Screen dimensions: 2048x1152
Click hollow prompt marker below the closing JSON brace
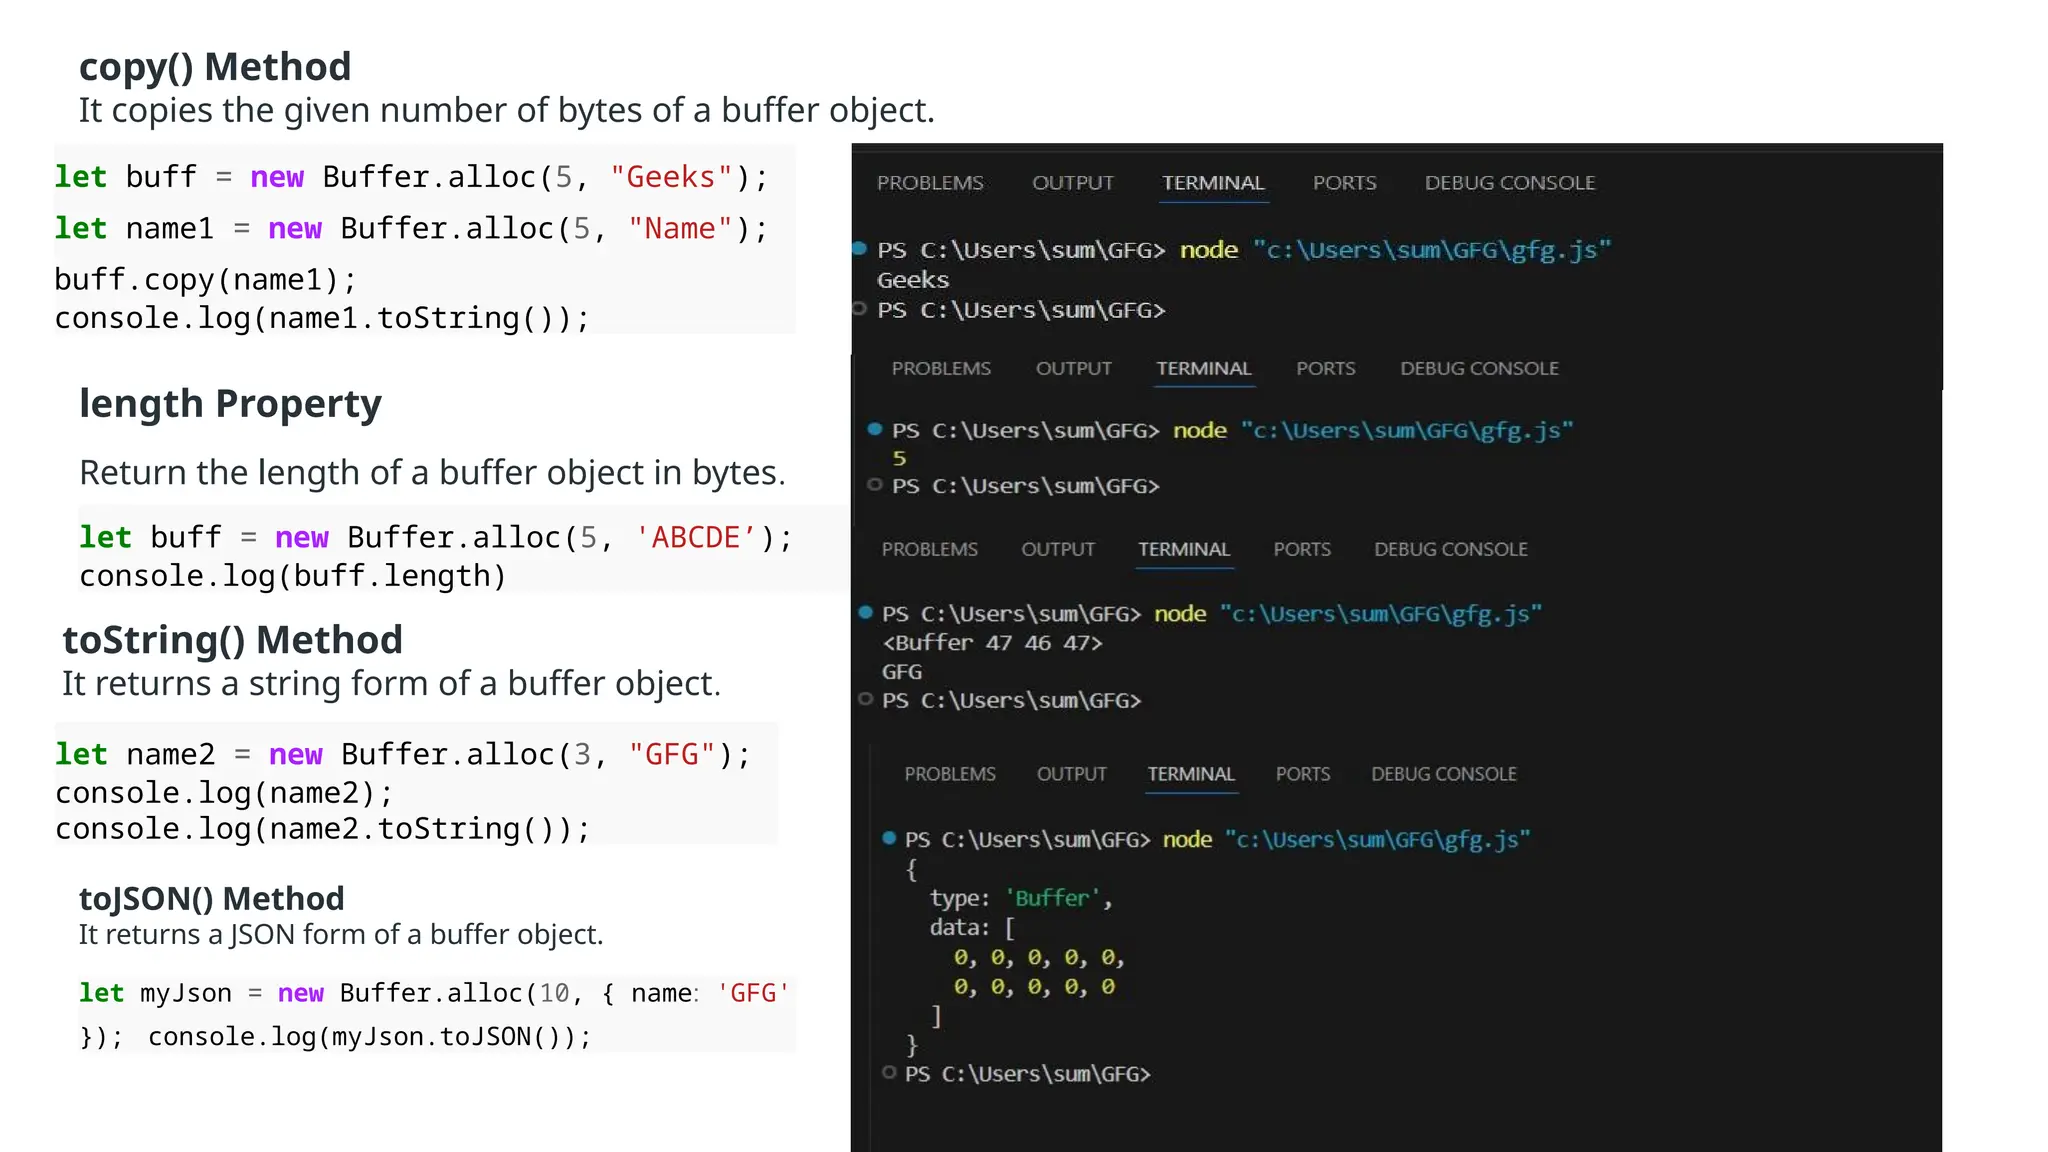(889, 1072)
